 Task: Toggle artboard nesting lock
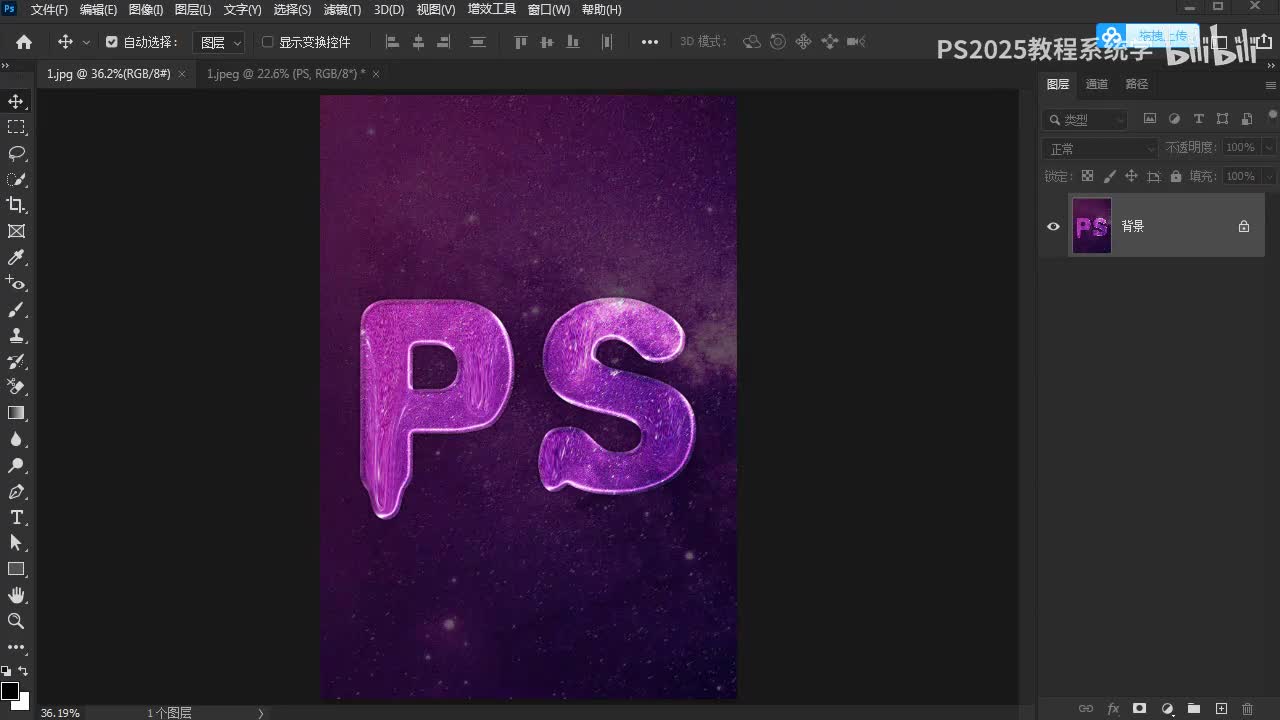point(1153,176)
